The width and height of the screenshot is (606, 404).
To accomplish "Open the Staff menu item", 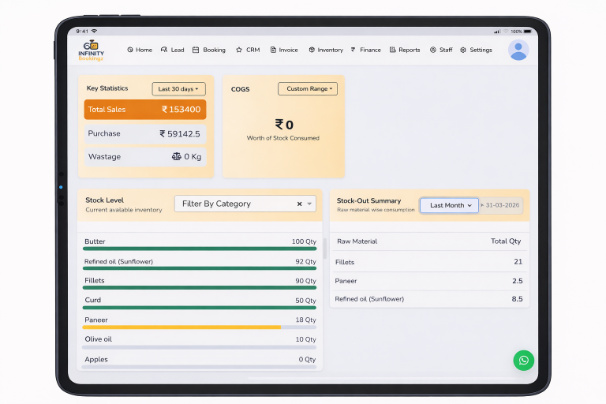I will [x=441, y=50].
